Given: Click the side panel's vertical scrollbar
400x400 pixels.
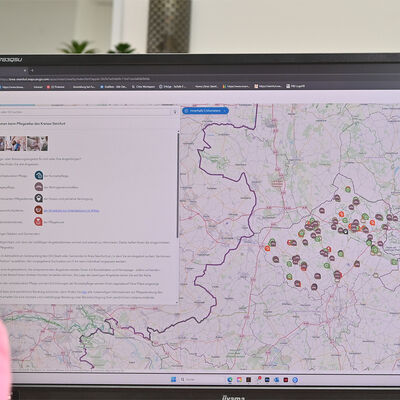Looking at the screenshot, I should pyautogui.click(x=178, y=184).
